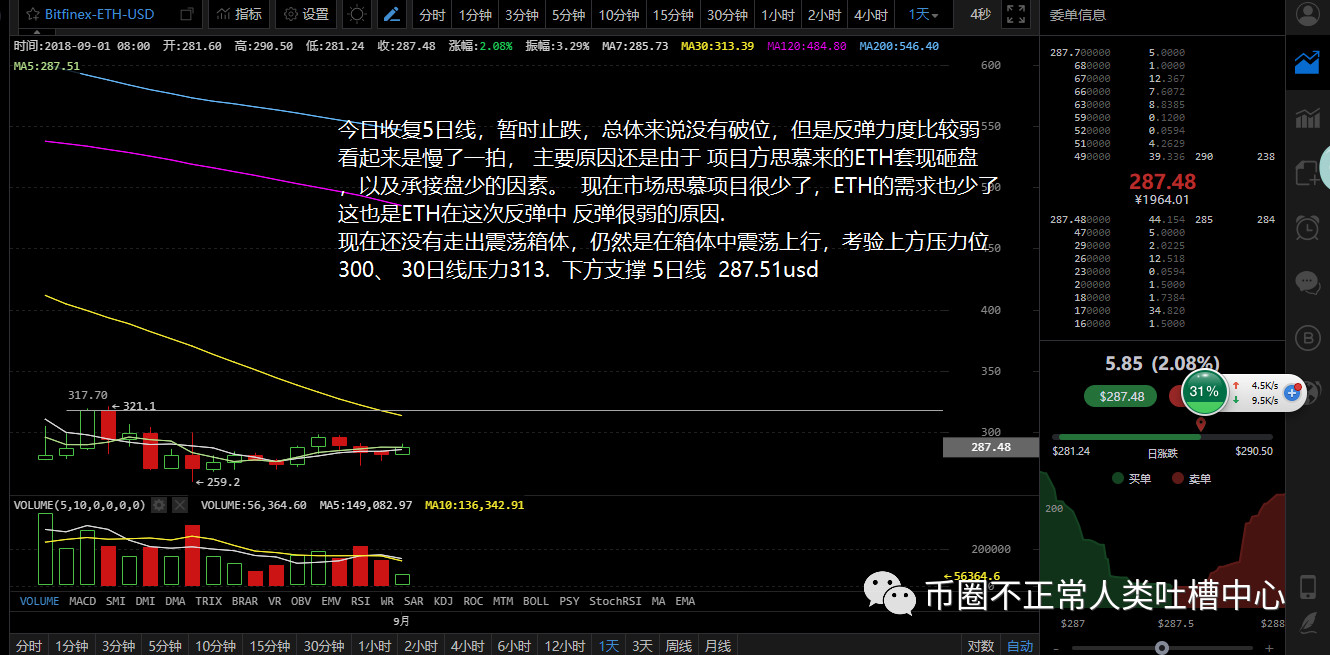Open the bar chart analysis sidebar icon
Image resolution: width=1330 pixels, height=655 pixels.
click(1306, 118)
